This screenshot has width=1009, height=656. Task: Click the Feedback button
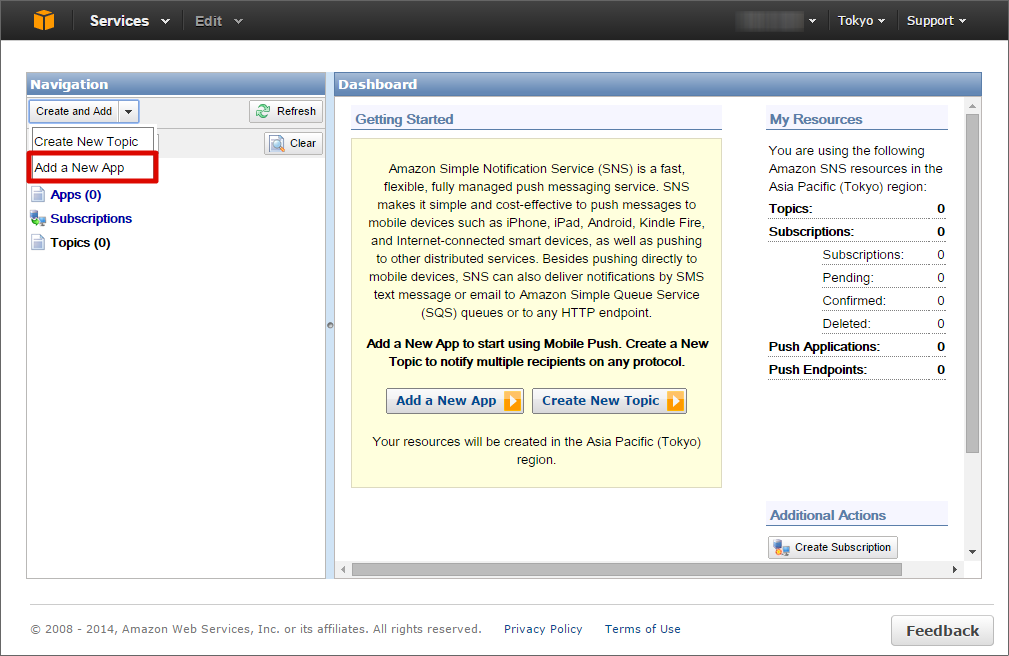(942, 631)
